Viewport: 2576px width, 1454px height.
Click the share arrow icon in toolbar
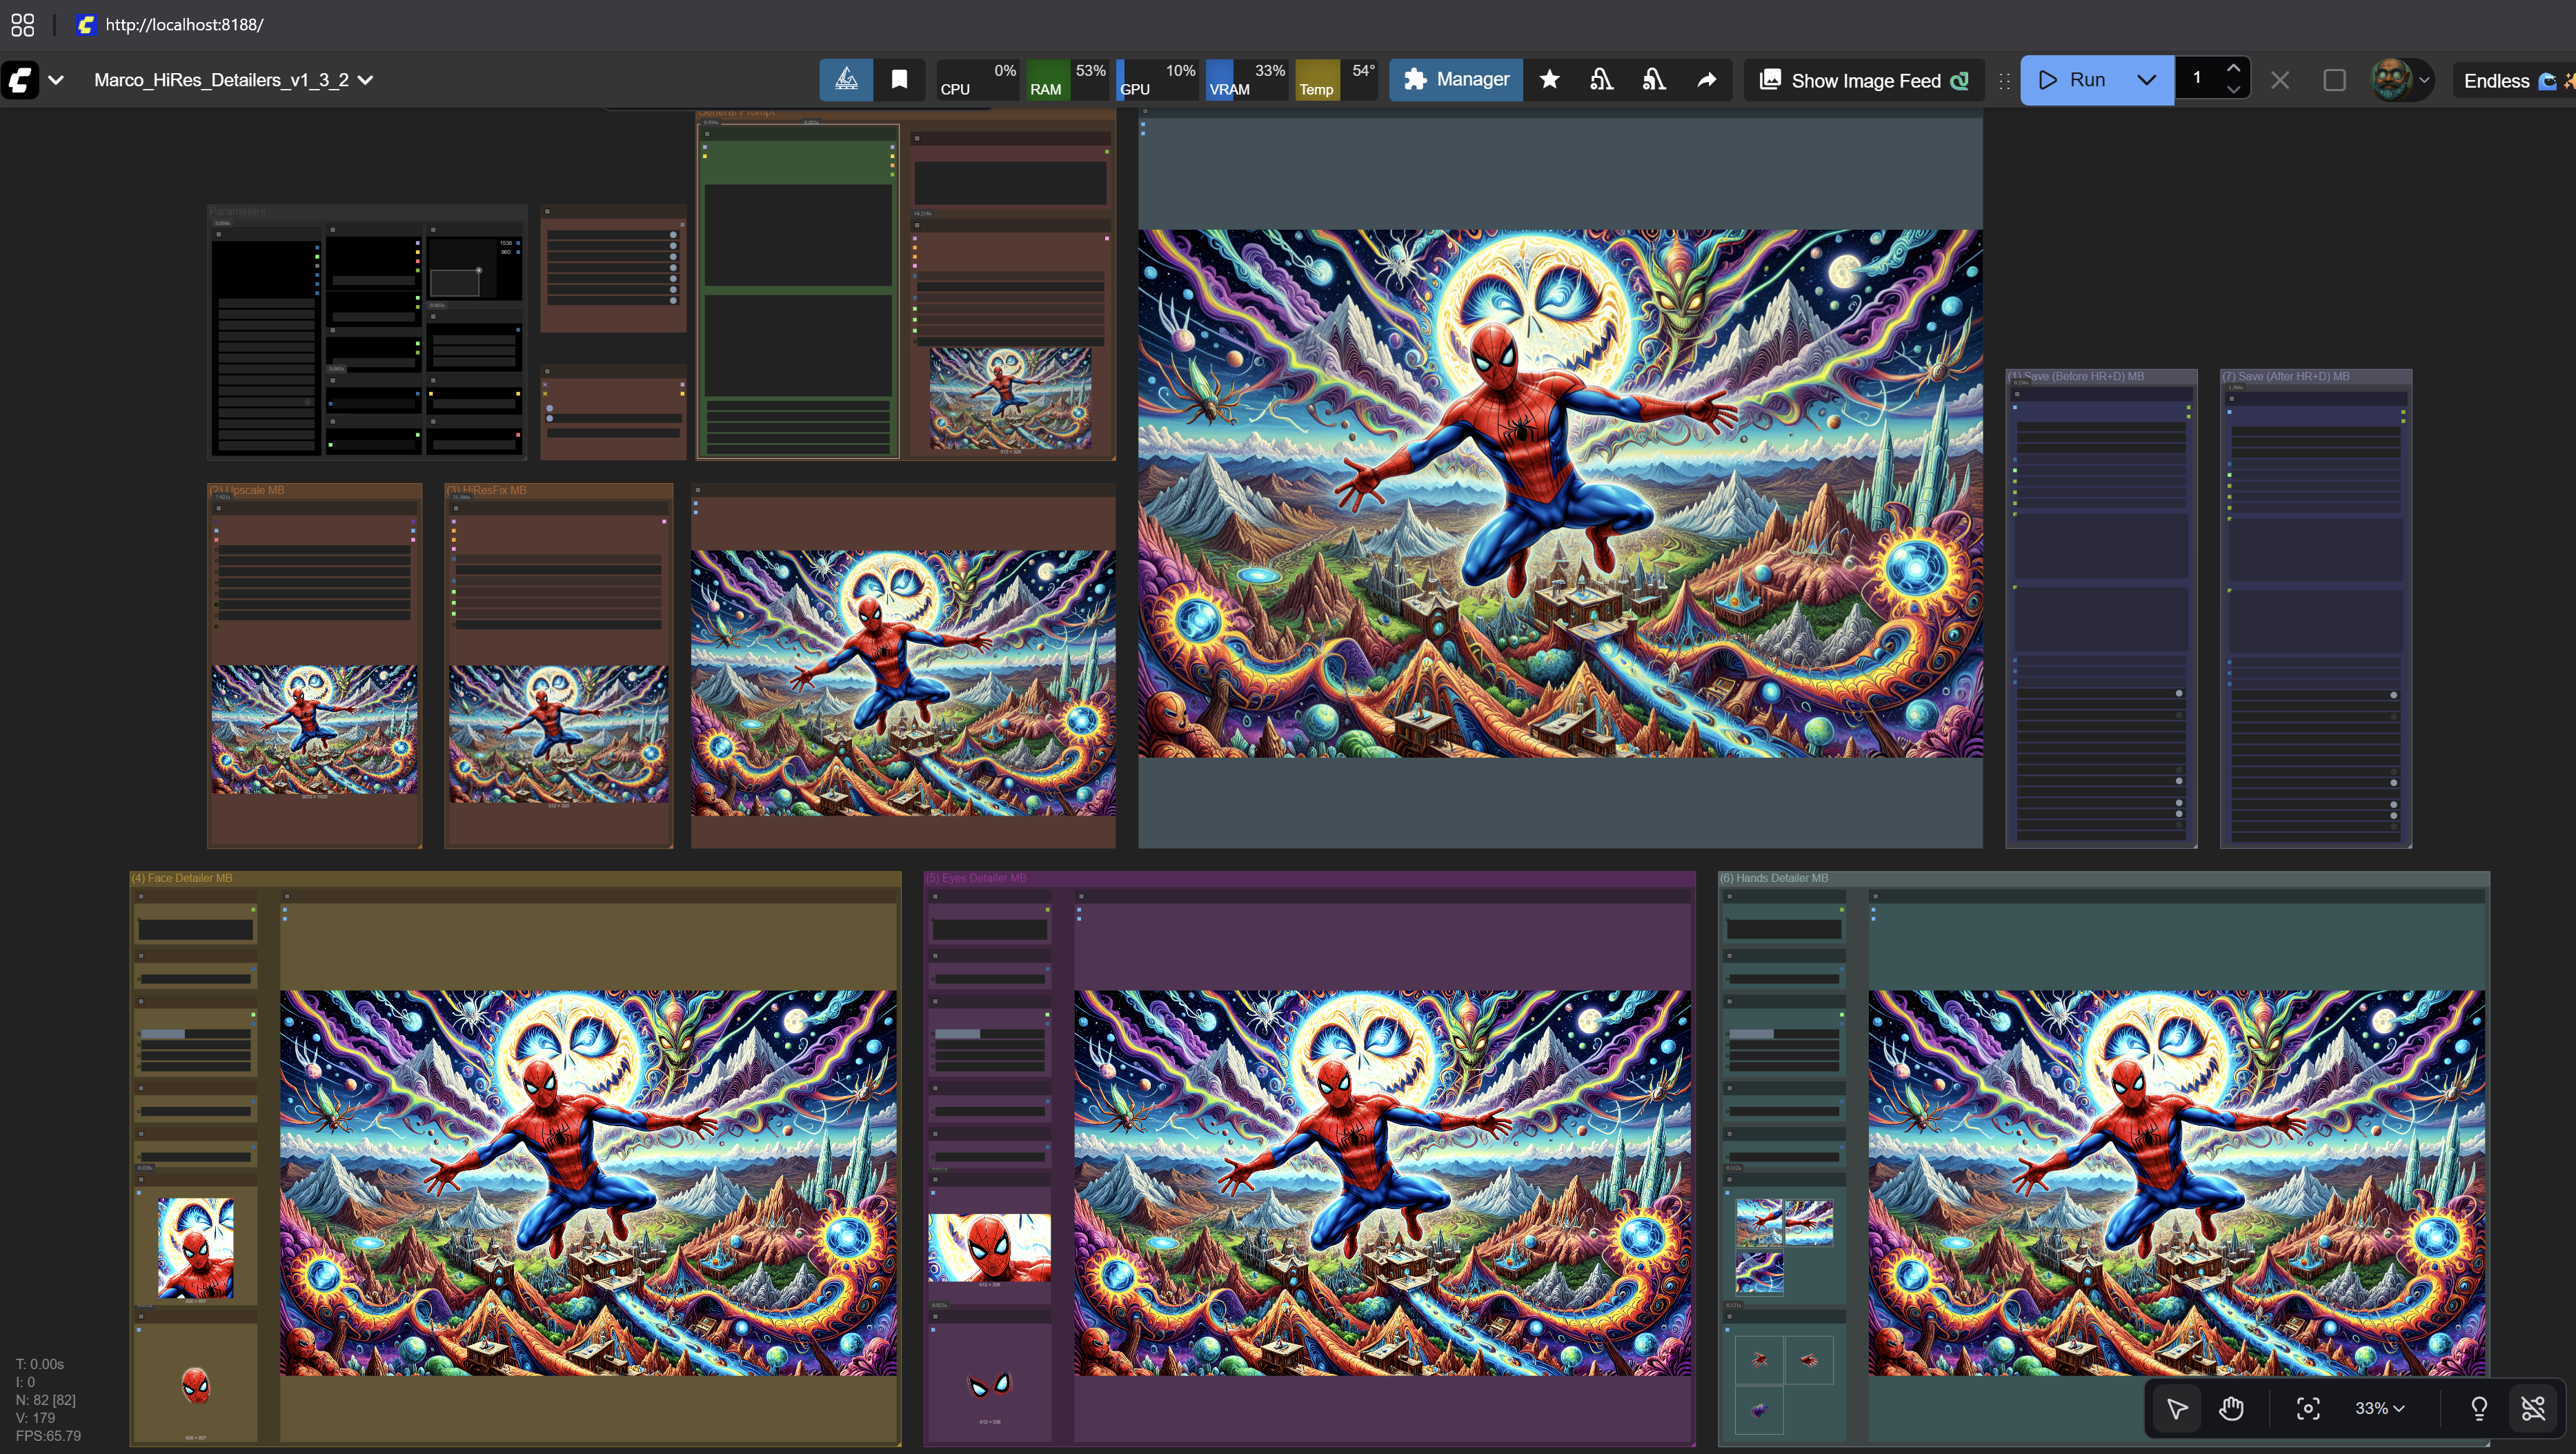point(1707,80)
